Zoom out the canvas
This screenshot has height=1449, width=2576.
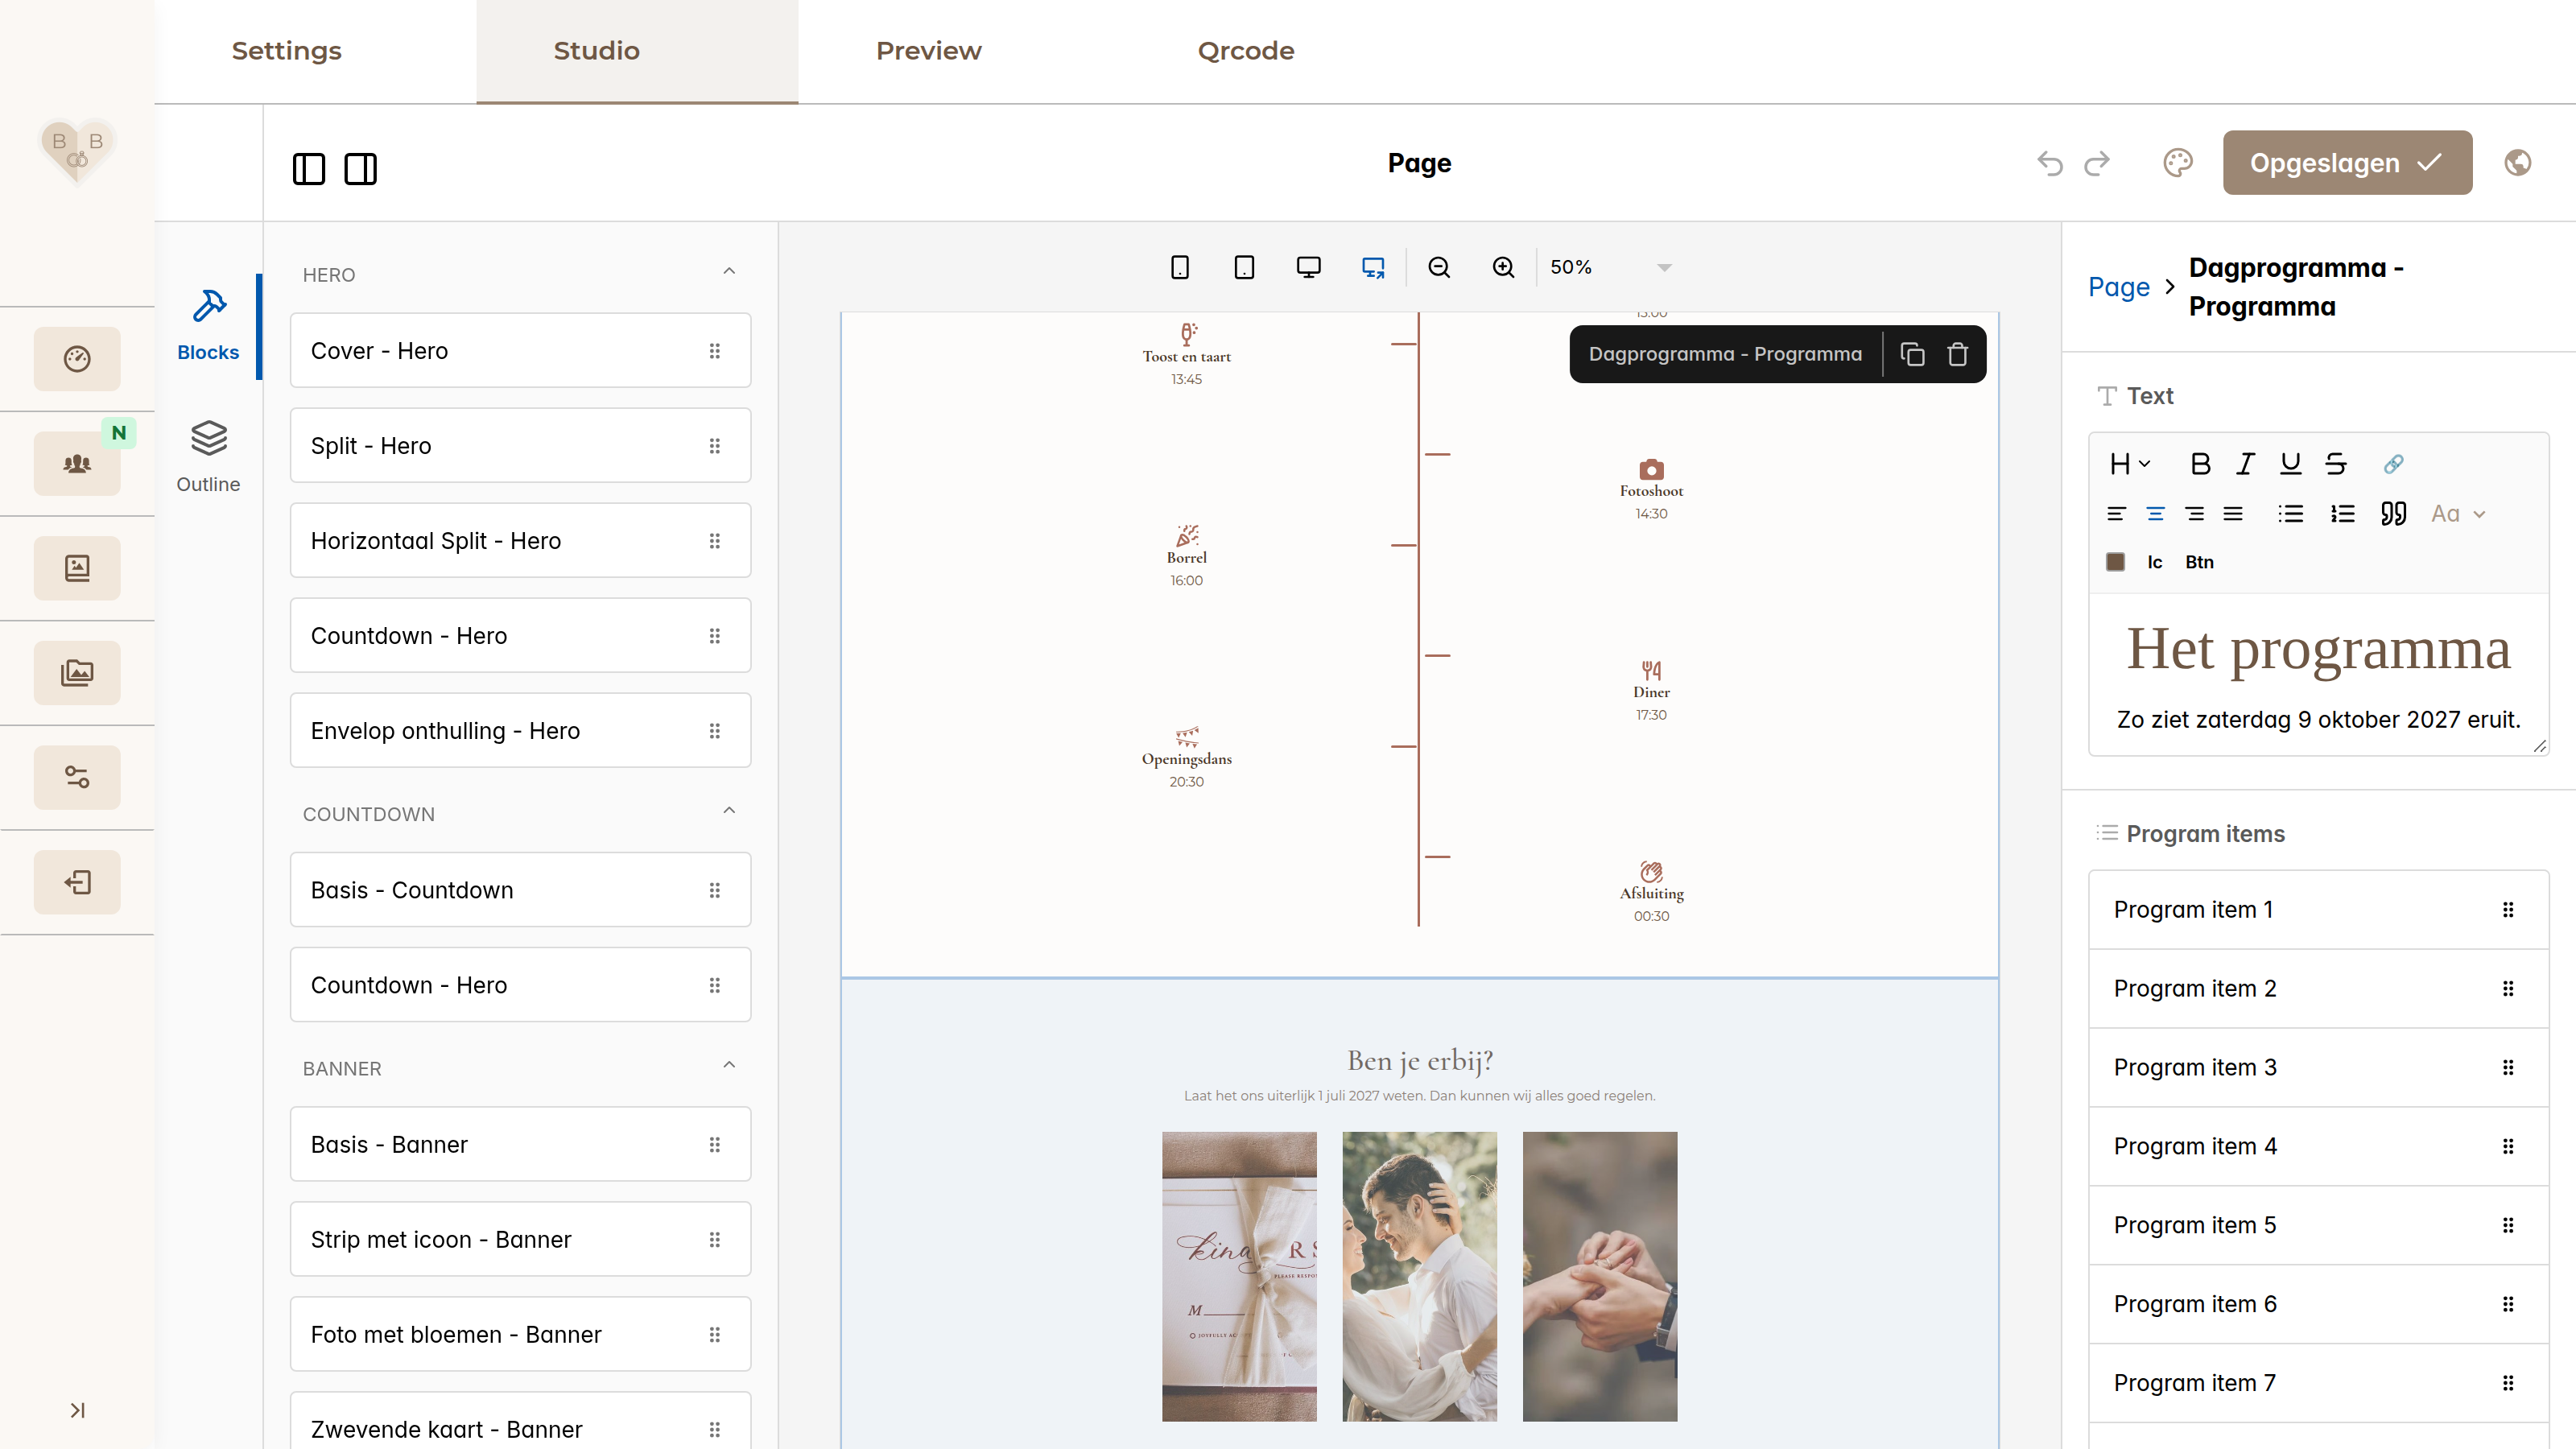(1439, 267)
